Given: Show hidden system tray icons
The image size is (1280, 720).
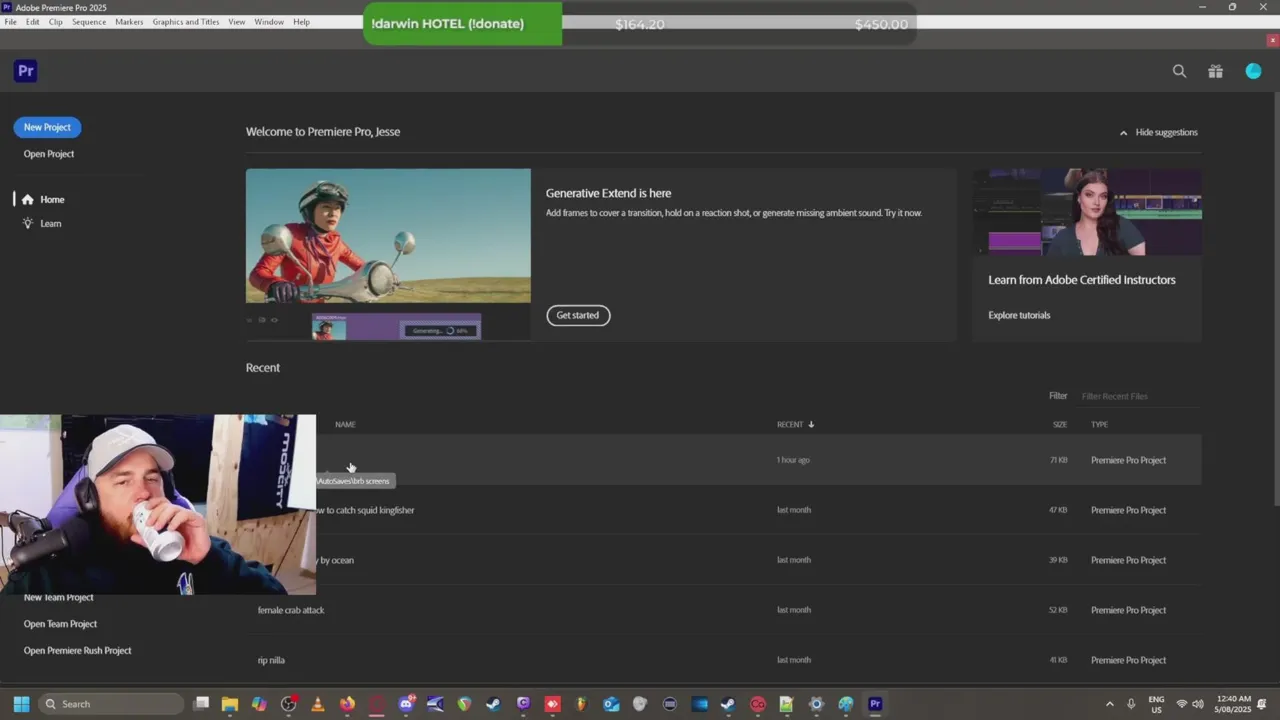Looking at the screenshot, I should tap(1109, 704).
